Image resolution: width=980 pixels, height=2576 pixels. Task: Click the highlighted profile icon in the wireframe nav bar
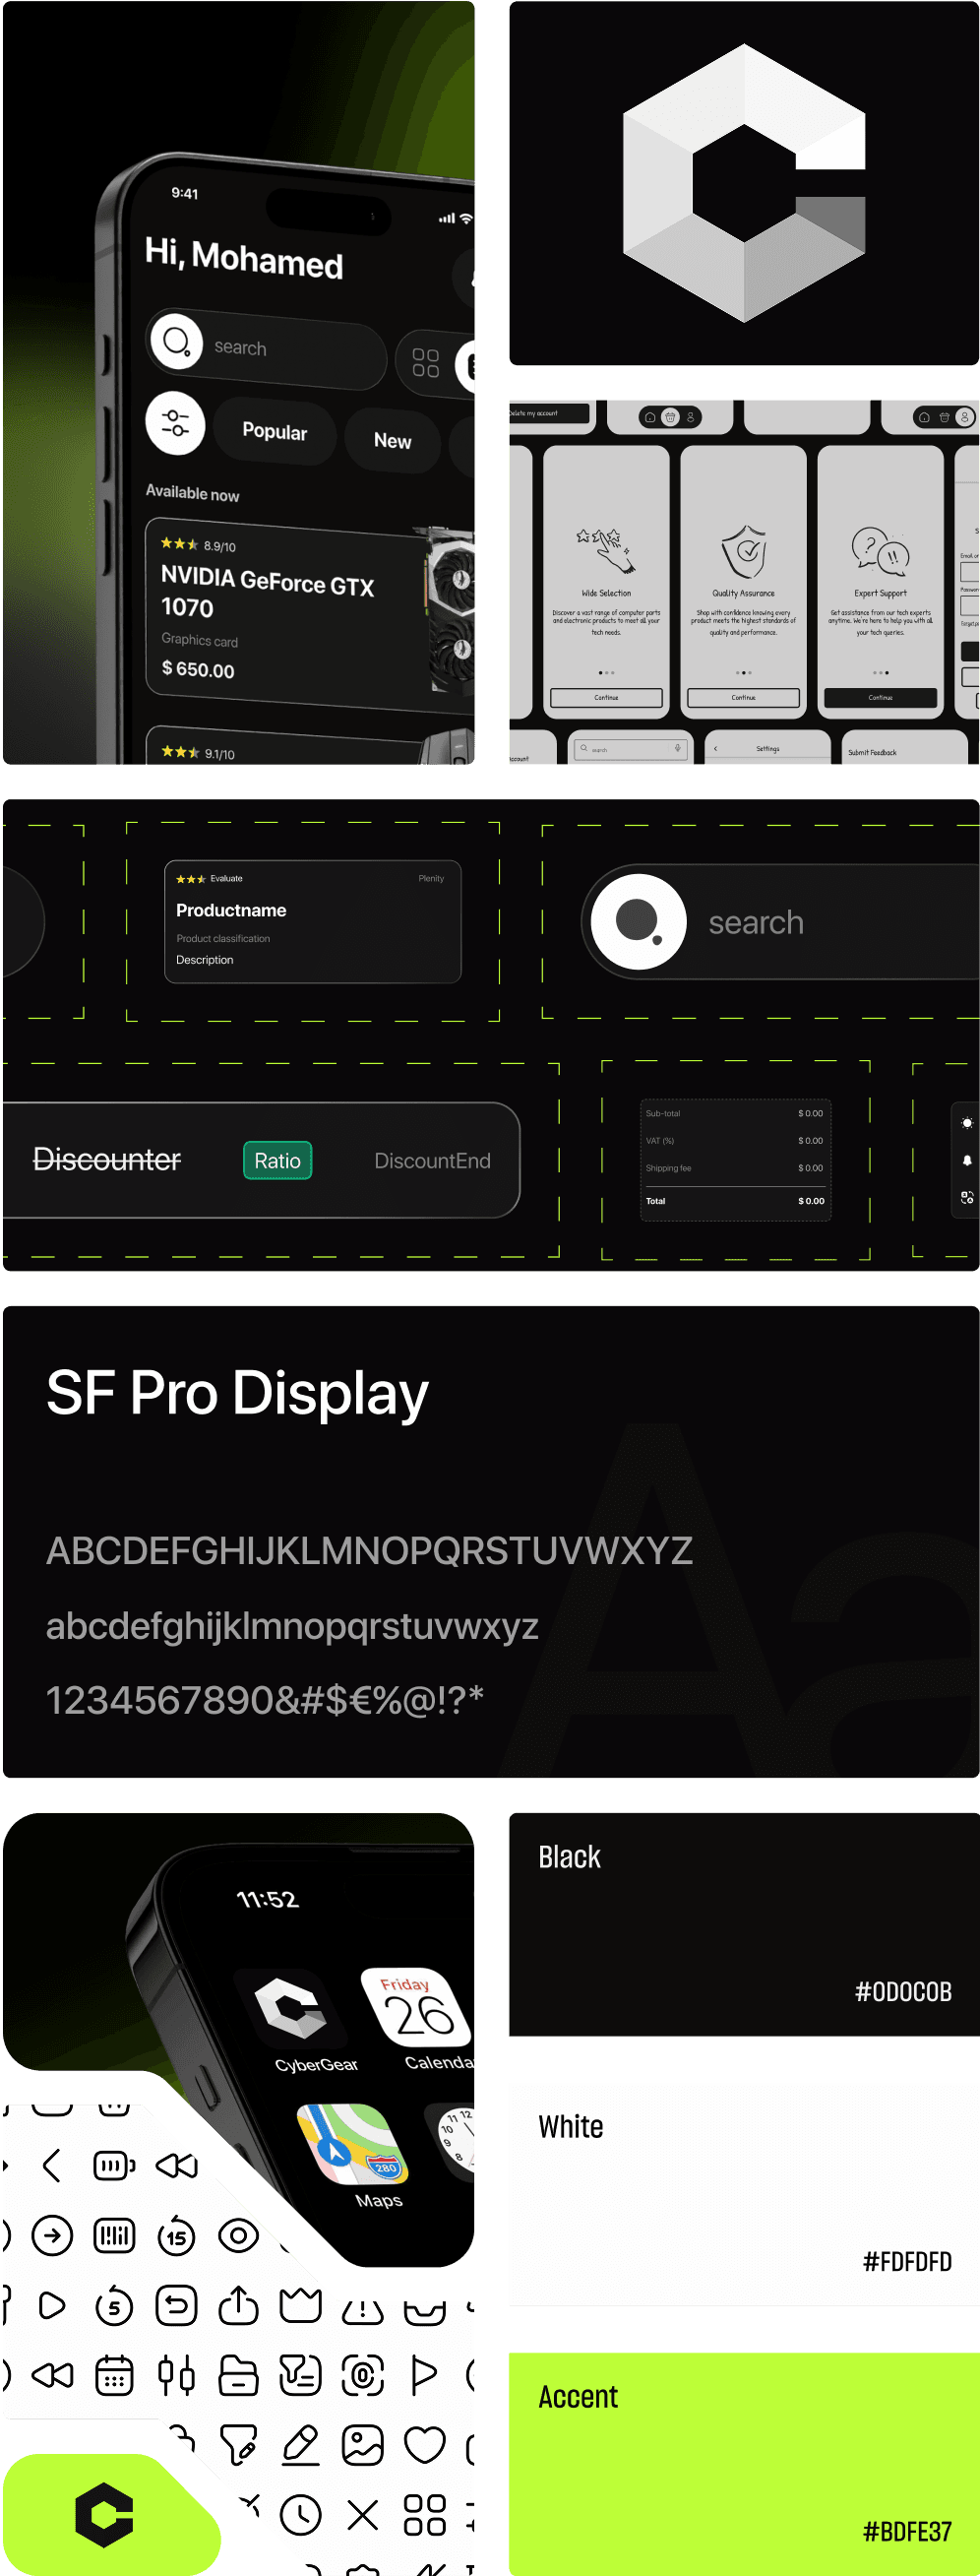(x=964, y=417)
